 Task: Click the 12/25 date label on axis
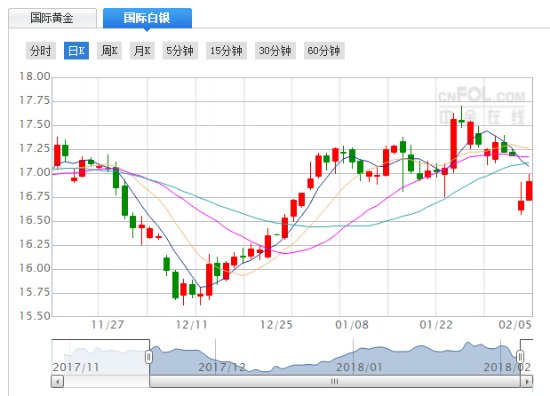pos(276,325)
